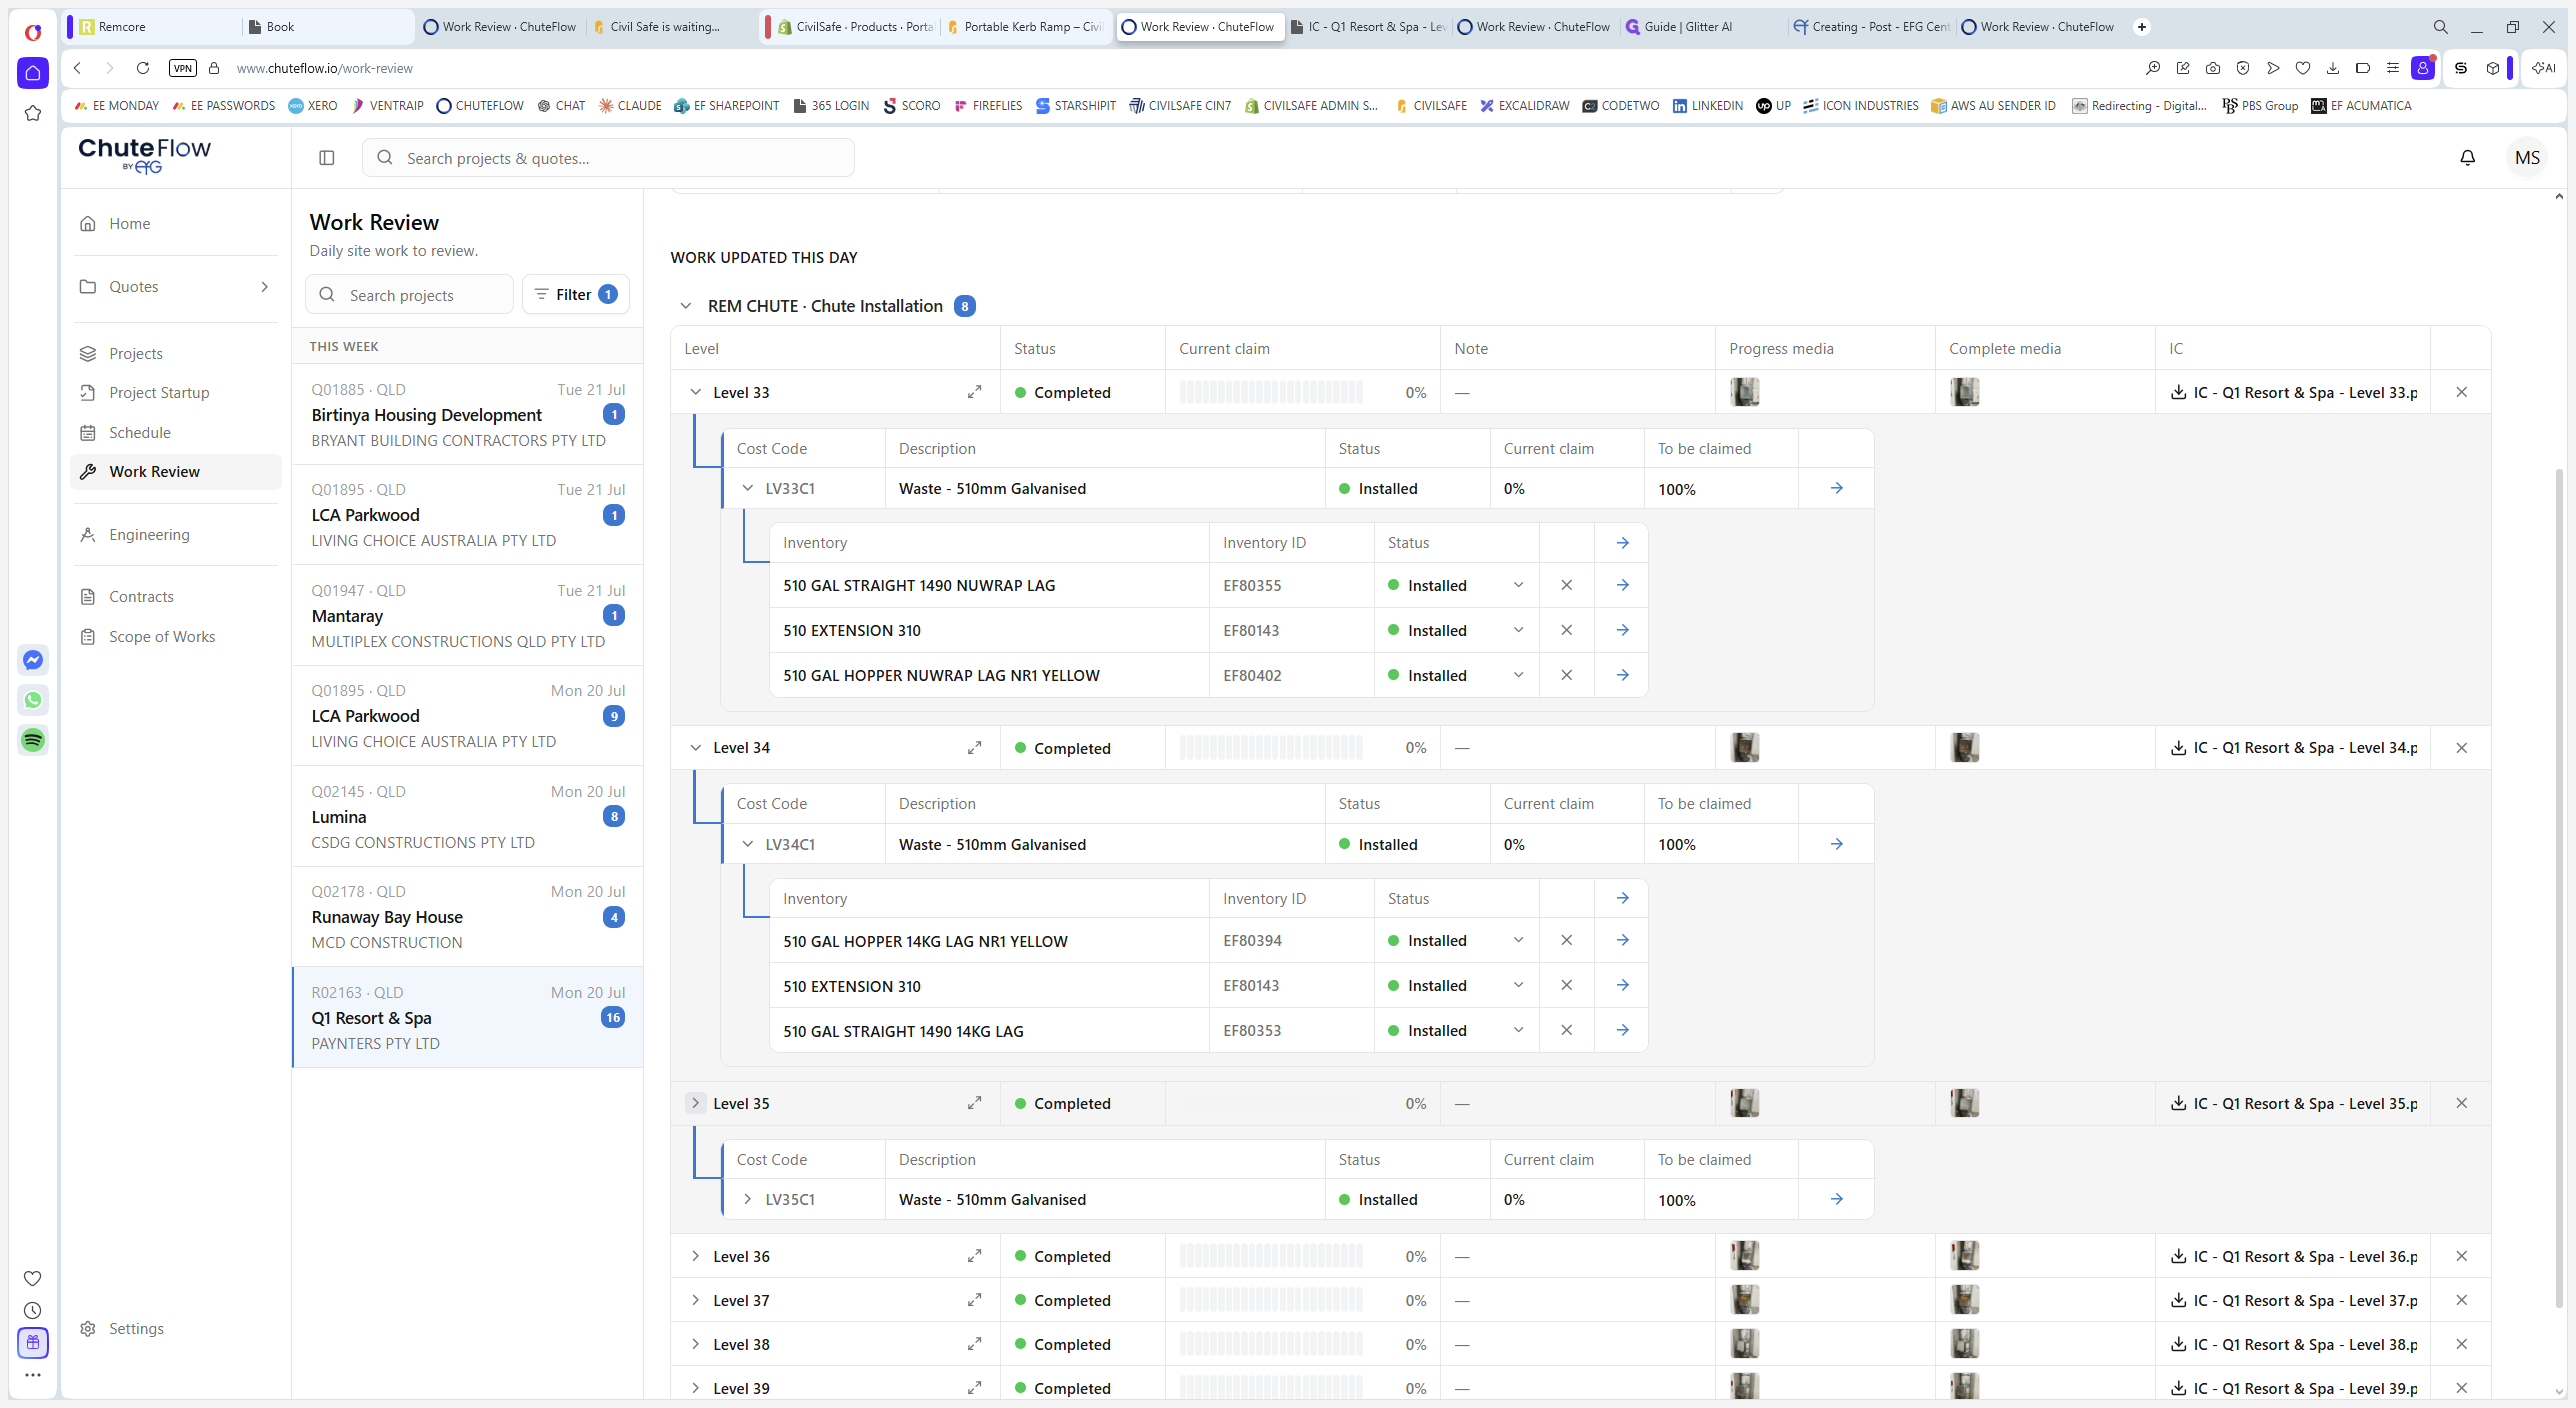This screenshot has width=2576, height=1408.
Task: Expand Level 33 row full view icon
Action: point(974,392)
